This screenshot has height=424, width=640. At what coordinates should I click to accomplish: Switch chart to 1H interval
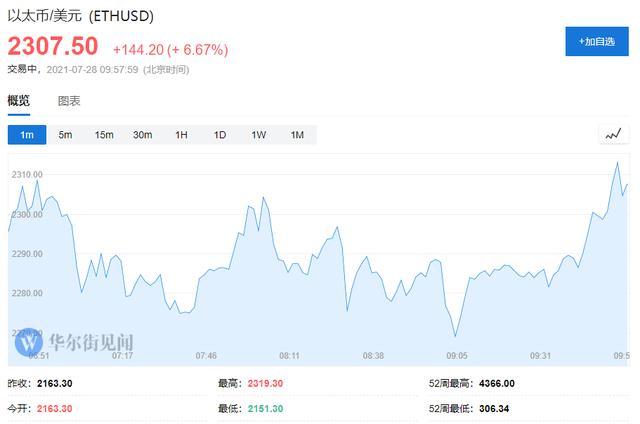181,135
